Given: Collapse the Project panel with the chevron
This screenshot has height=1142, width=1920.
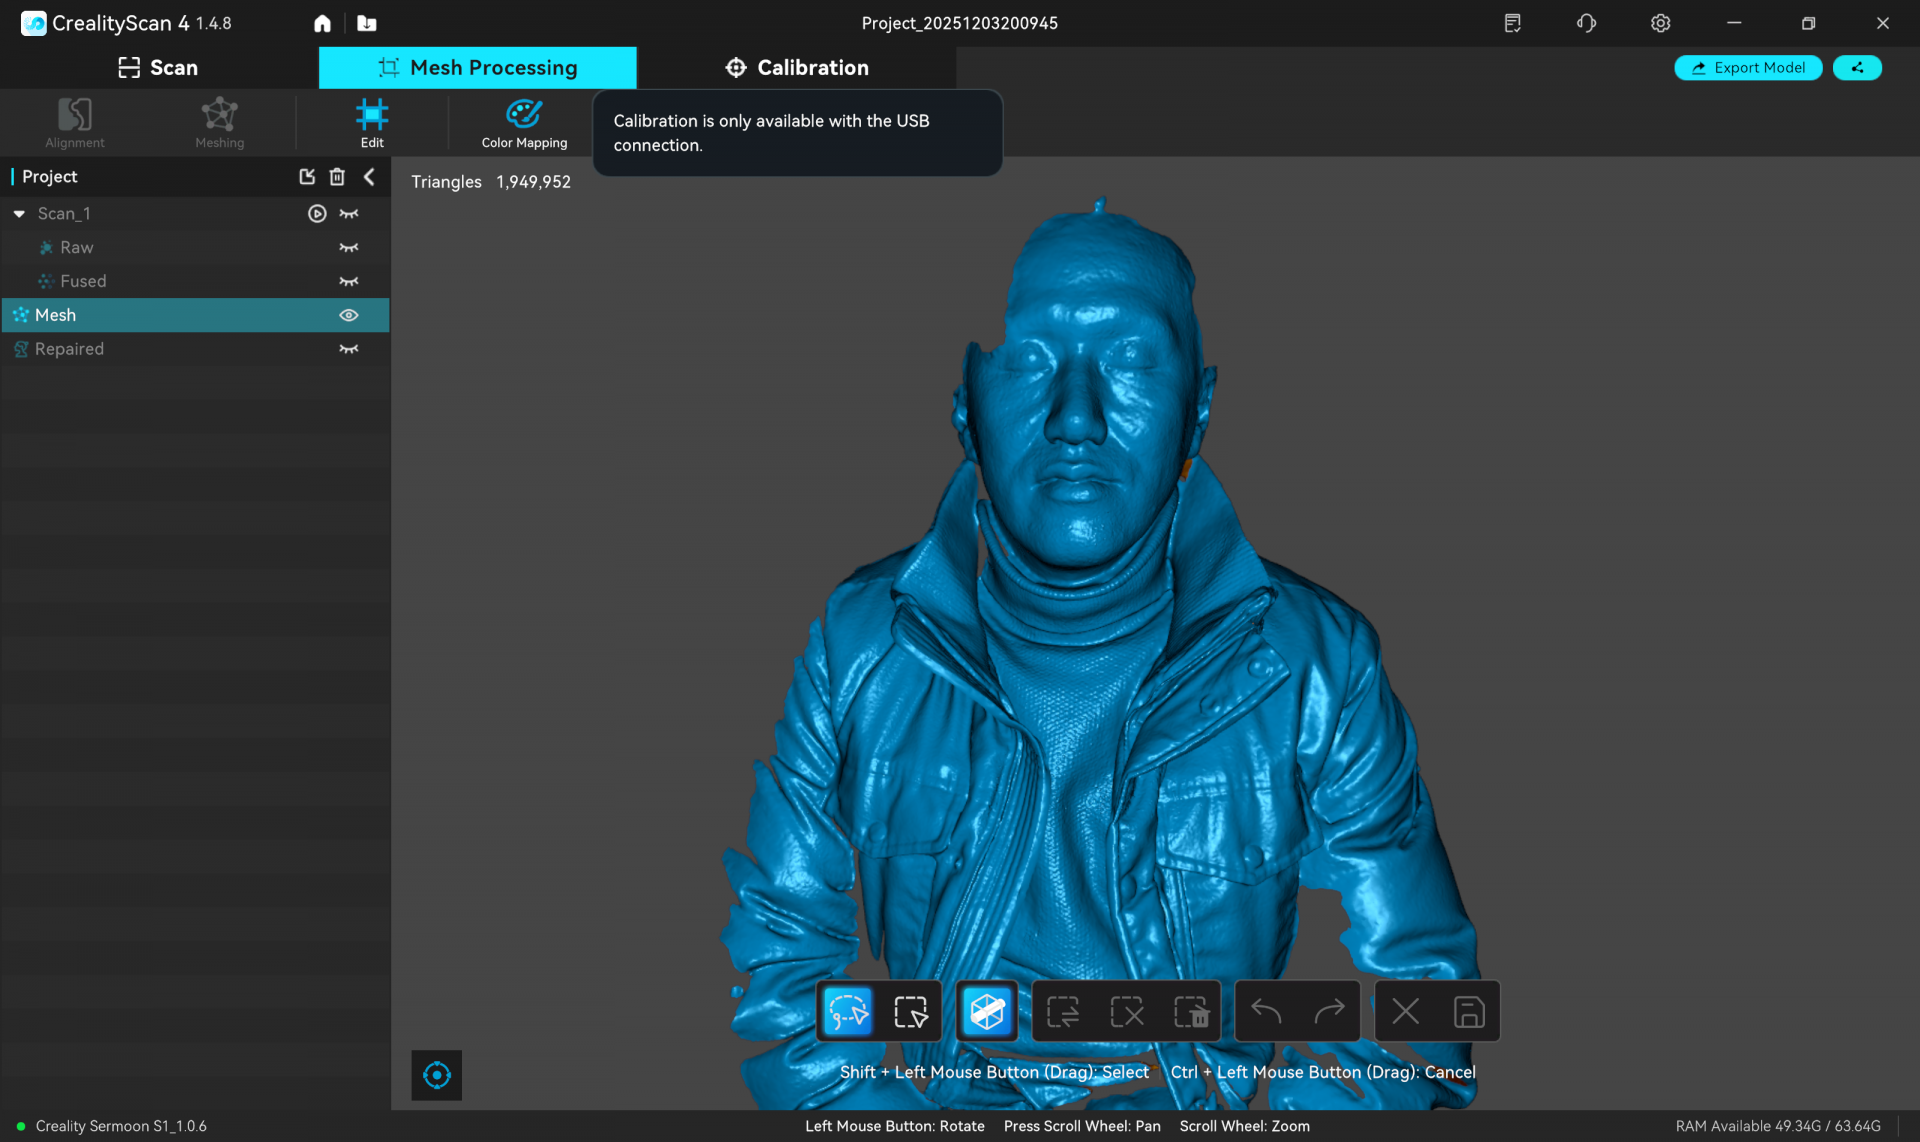Looking at the screenshot, I should [369, 177].
